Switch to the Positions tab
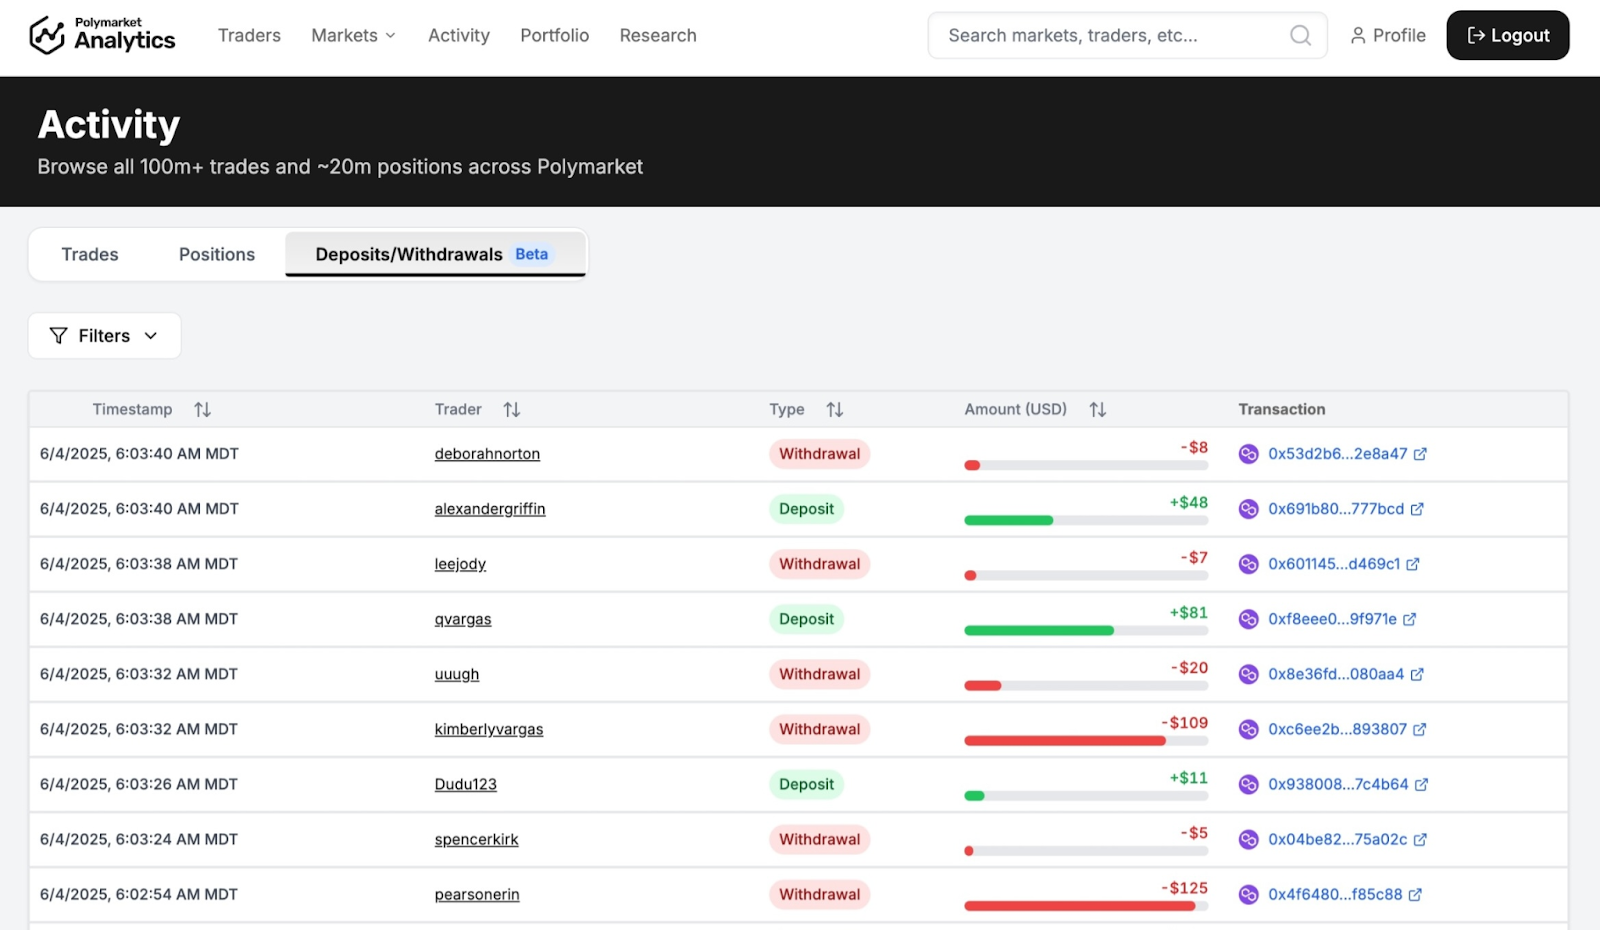Screen dimensions: 1600x930 [x=216, y=254]
